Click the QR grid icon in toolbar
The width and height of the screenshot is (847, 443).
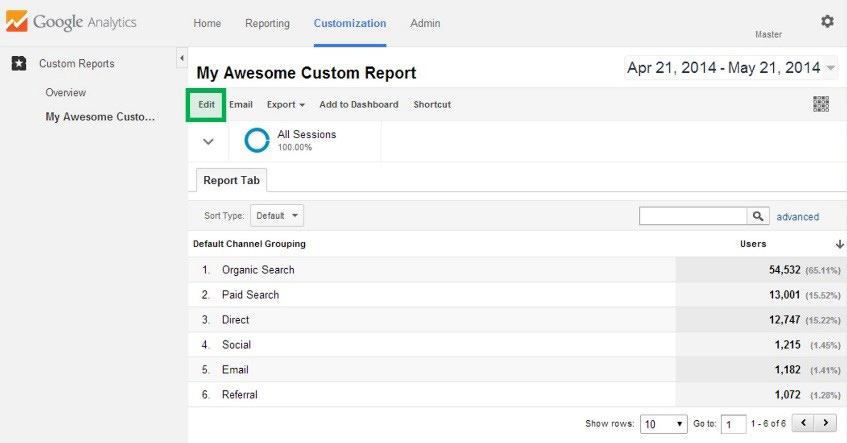pos(821,104)
